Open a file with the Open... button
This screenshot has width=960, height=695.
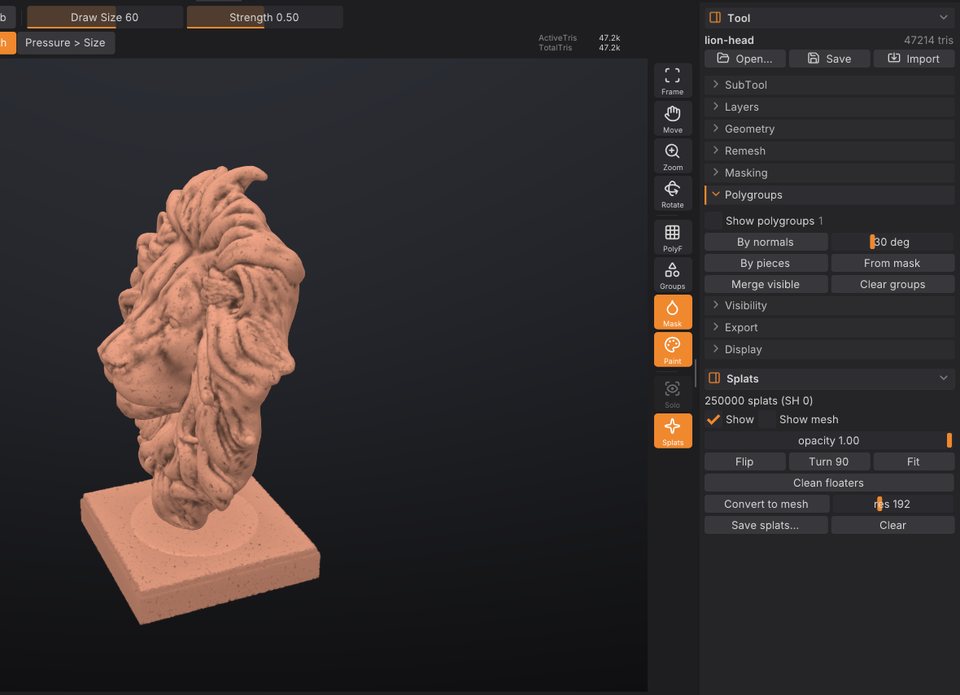click(x=744, y=59)
